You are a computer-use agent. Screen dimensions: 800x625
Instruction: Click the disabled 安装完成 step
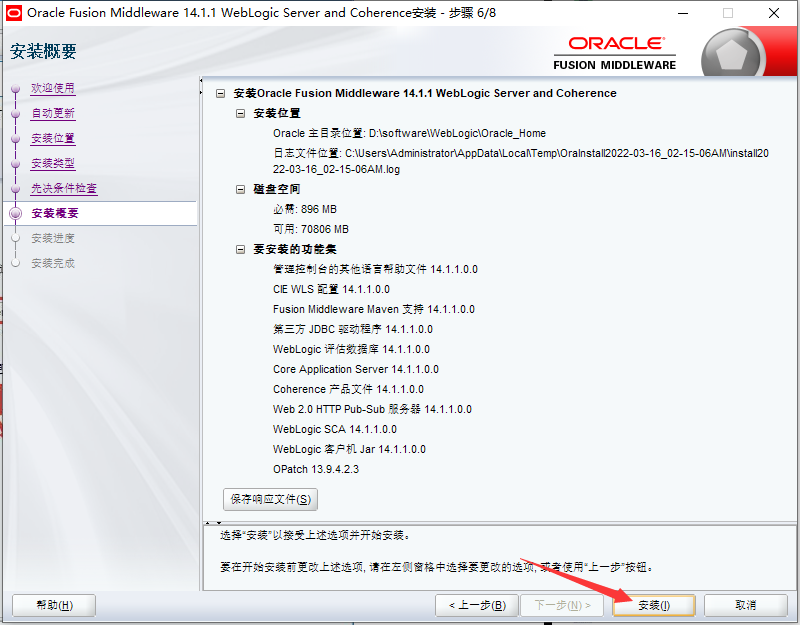pos(53,263)
